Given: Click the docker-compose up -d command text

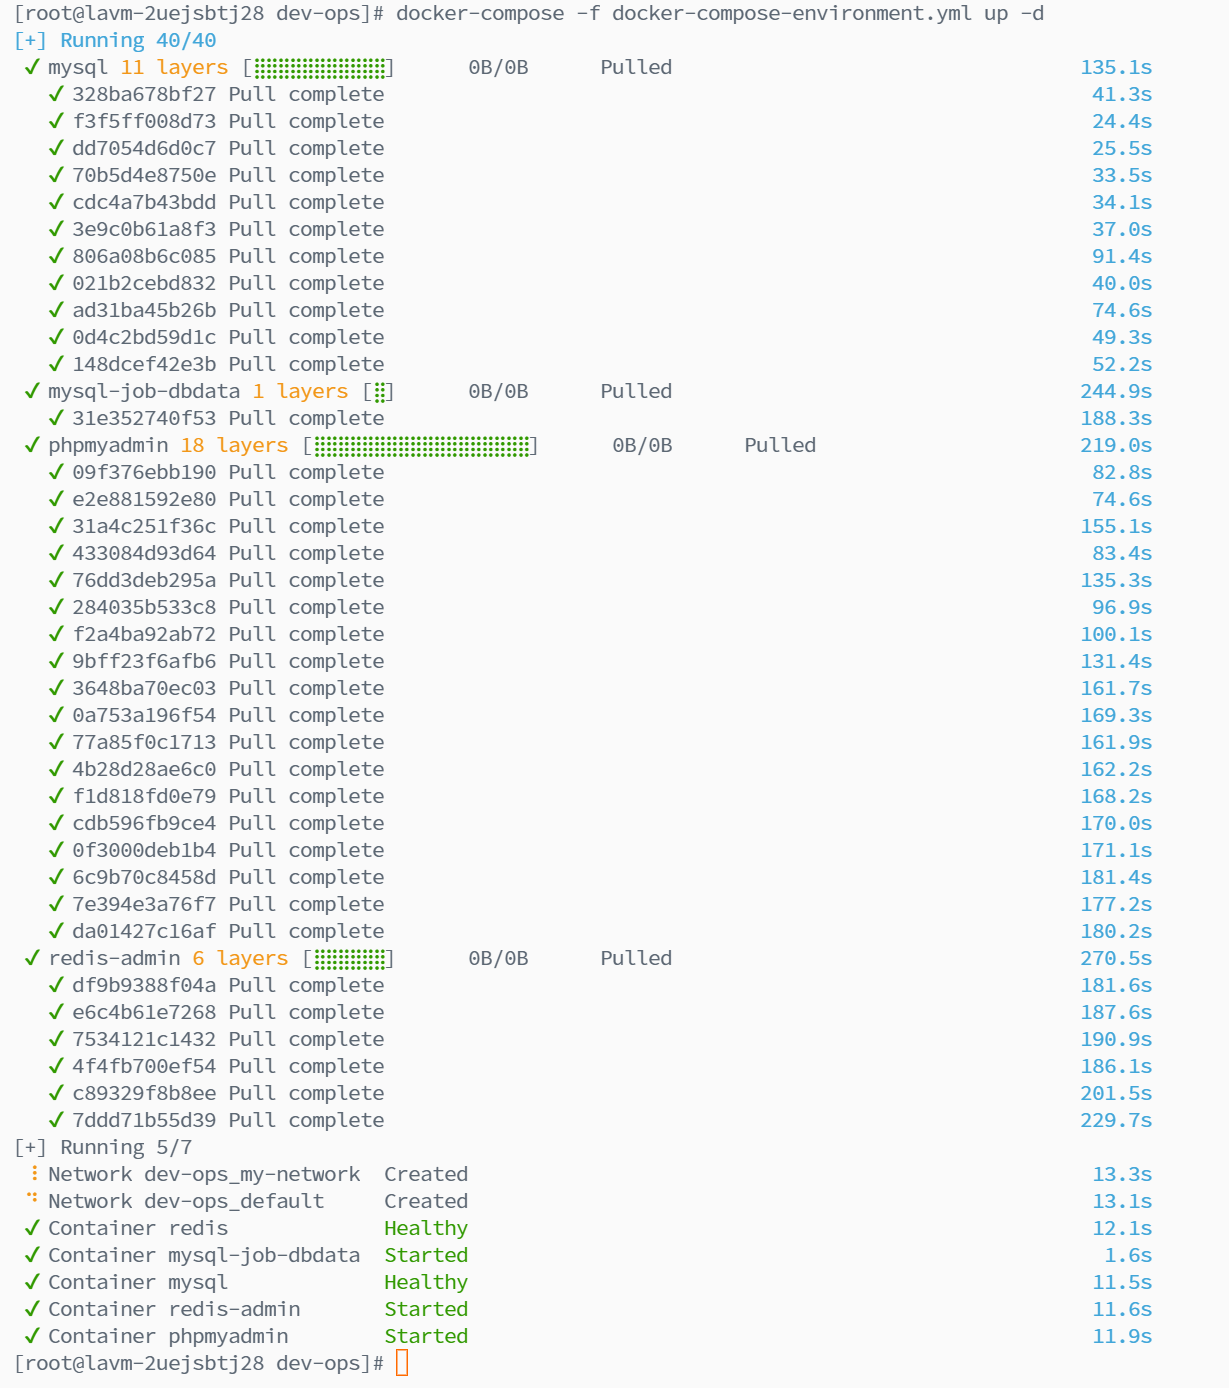Looking at the screenshot, I should point(720,14).
